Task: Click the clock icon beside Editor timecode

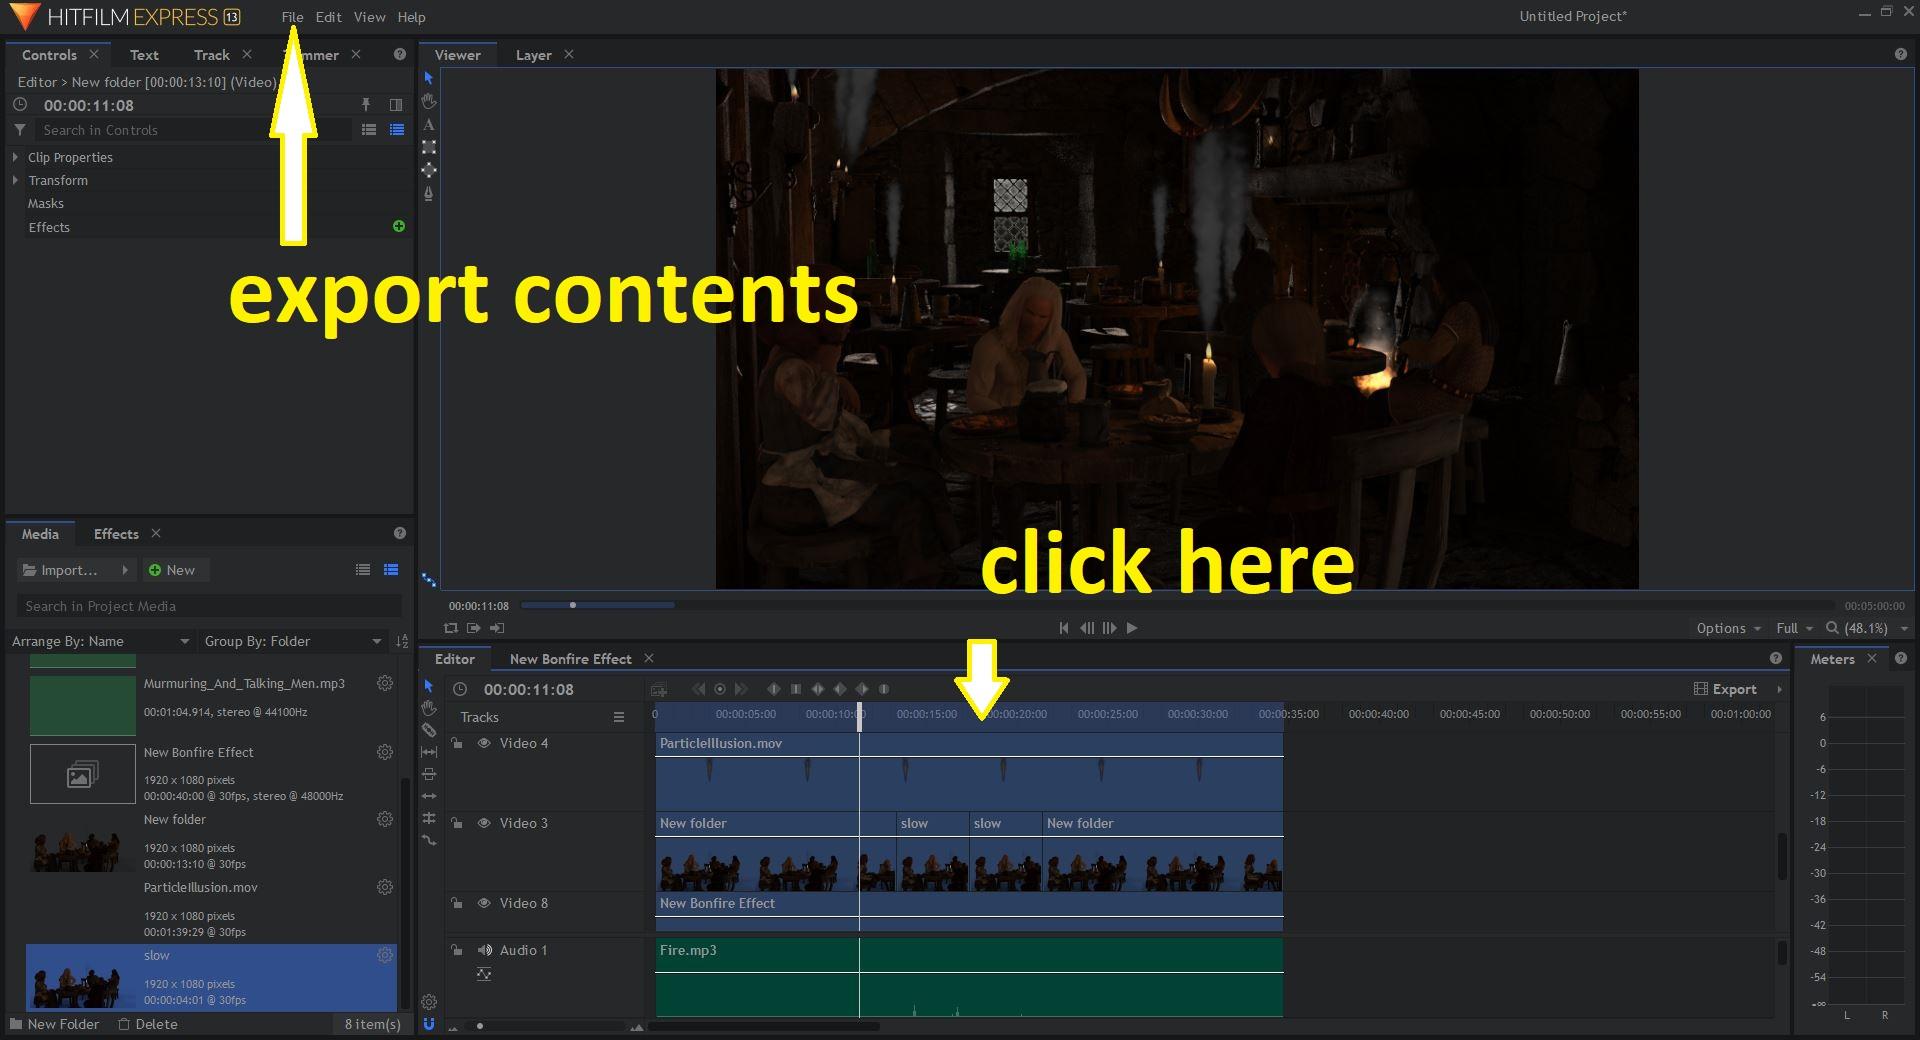Action: point(460,689)
